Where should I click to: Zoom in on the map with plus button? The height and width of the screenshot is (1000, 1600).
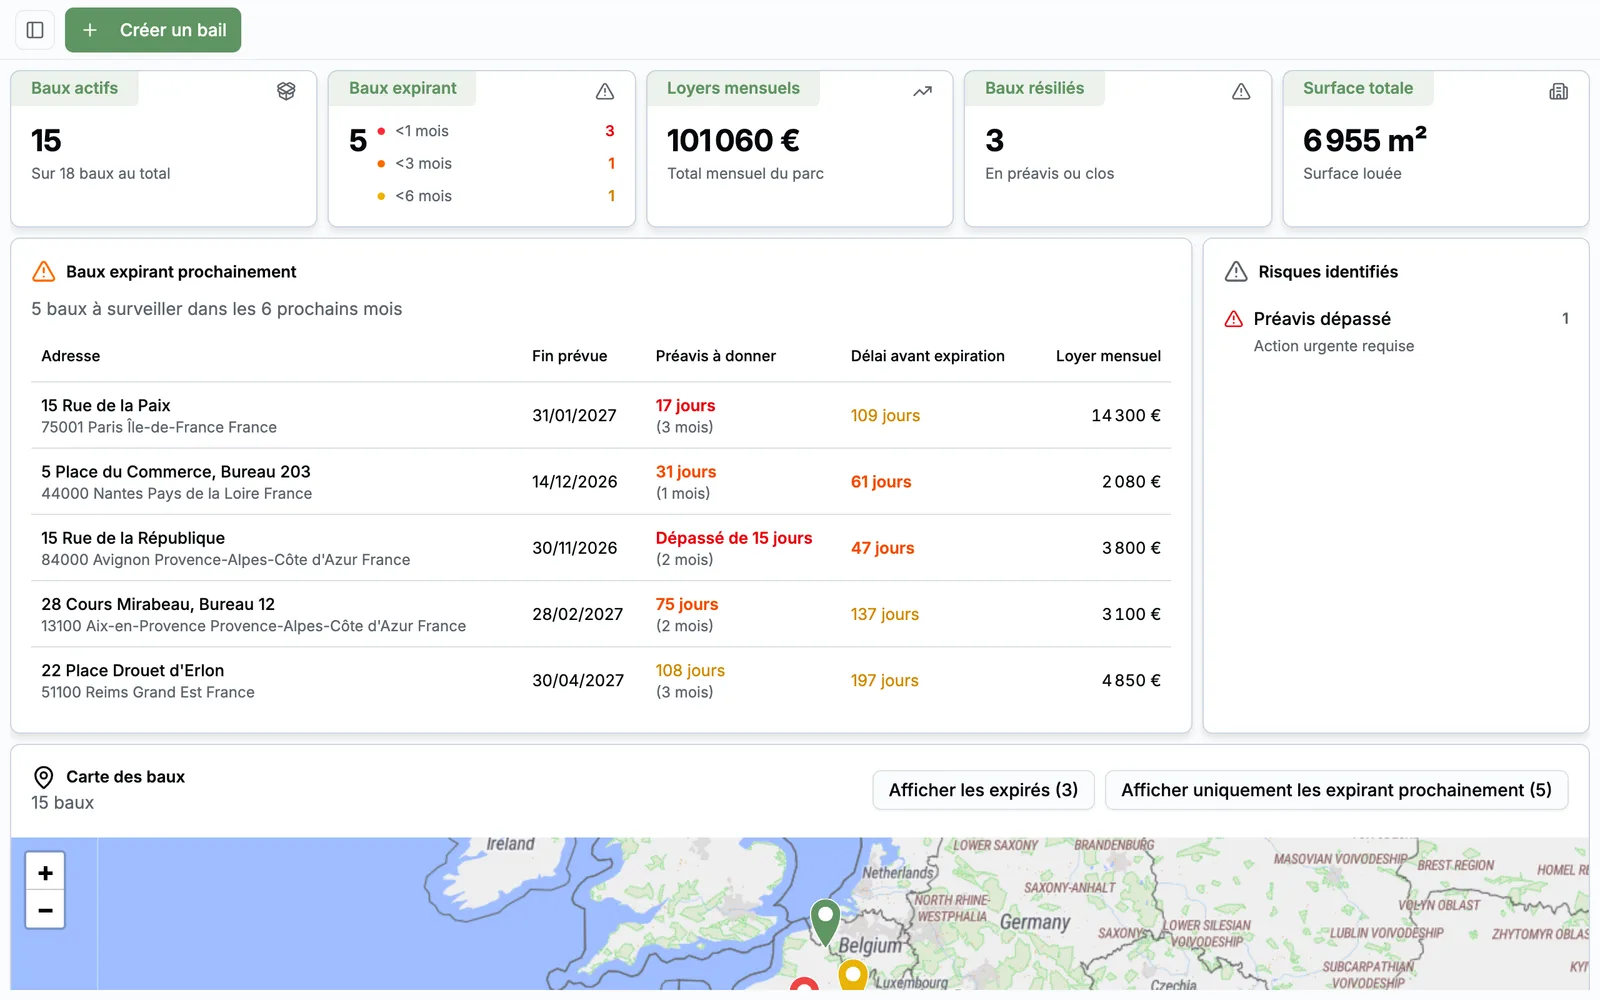tap(45, 873)
